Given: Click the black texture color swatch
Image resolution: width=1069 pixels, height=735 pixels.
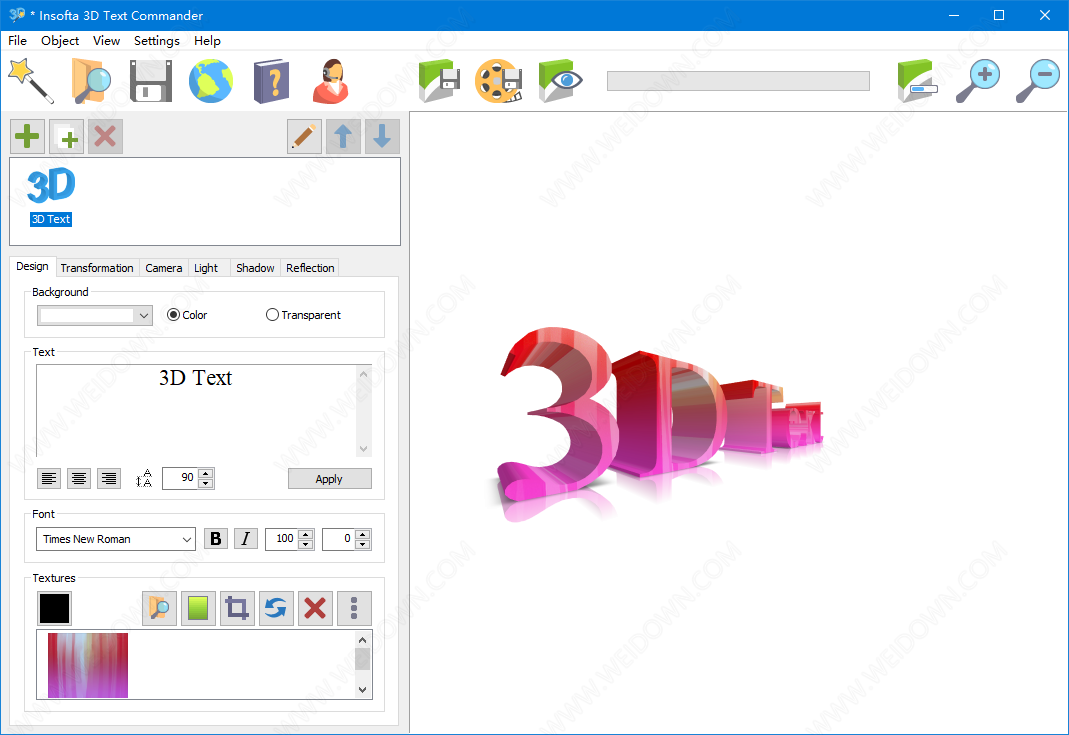Looking at the screenshot, I should point(54,608).
